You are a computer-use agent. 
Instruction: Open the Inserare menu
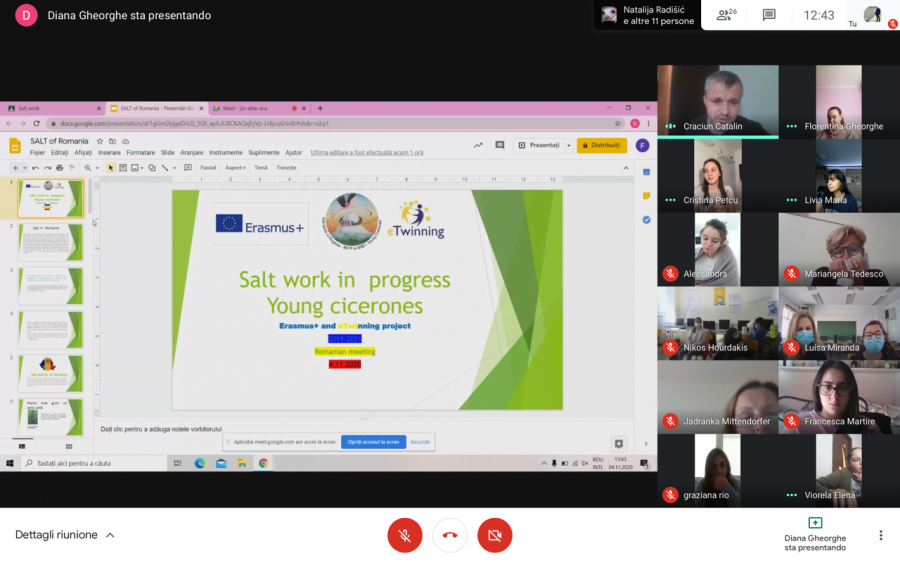109,153
